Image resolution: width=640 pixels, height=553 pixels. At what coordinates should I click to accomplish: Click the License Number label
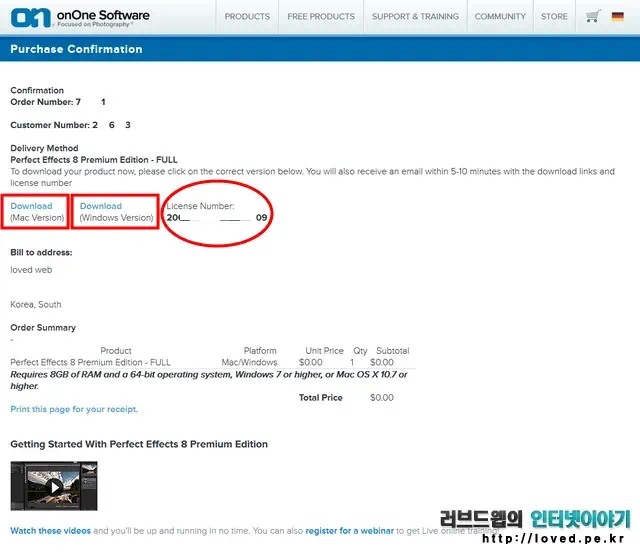coord(200,206)
